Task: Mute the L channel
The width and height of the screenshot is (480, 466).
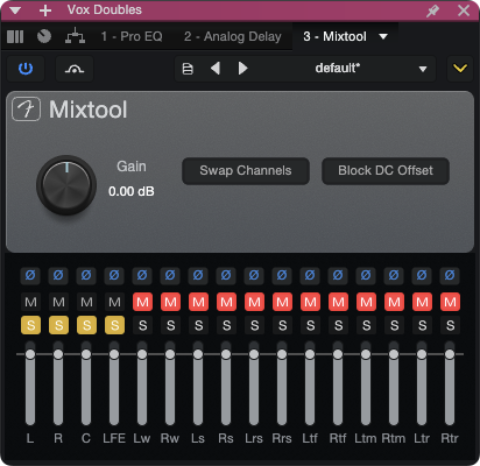Action: coord(31,302)
